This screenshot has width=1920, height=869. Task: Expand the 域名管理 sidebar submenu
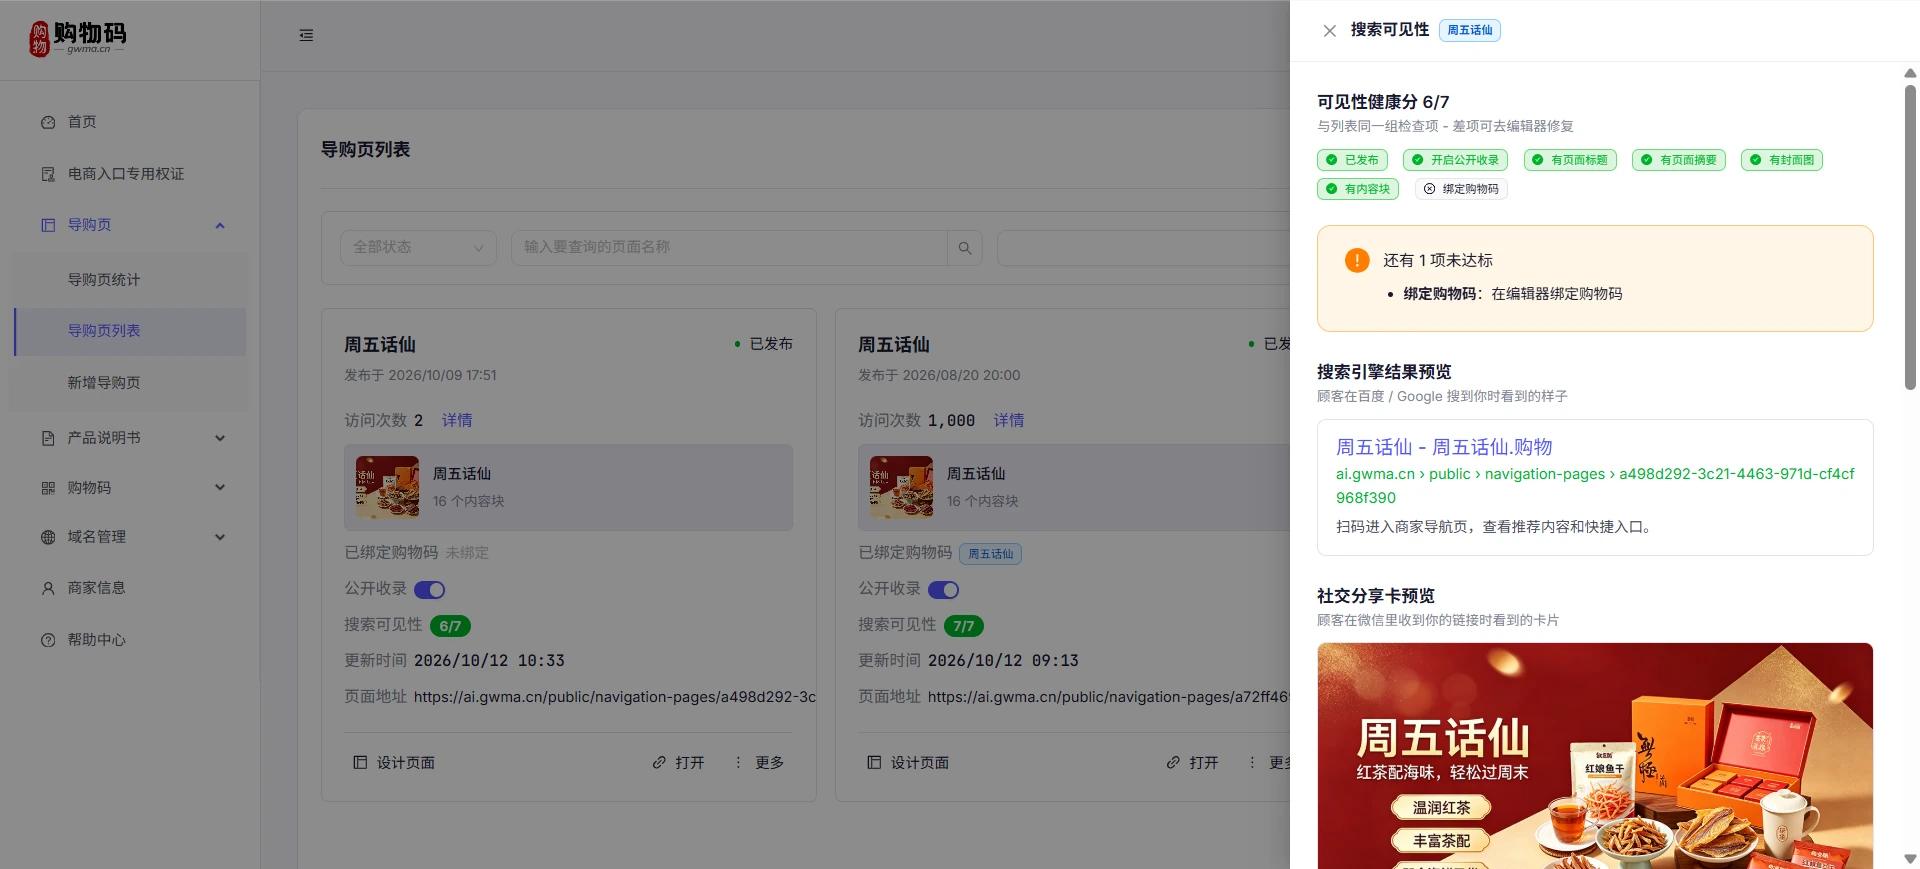tap(220, 537)
